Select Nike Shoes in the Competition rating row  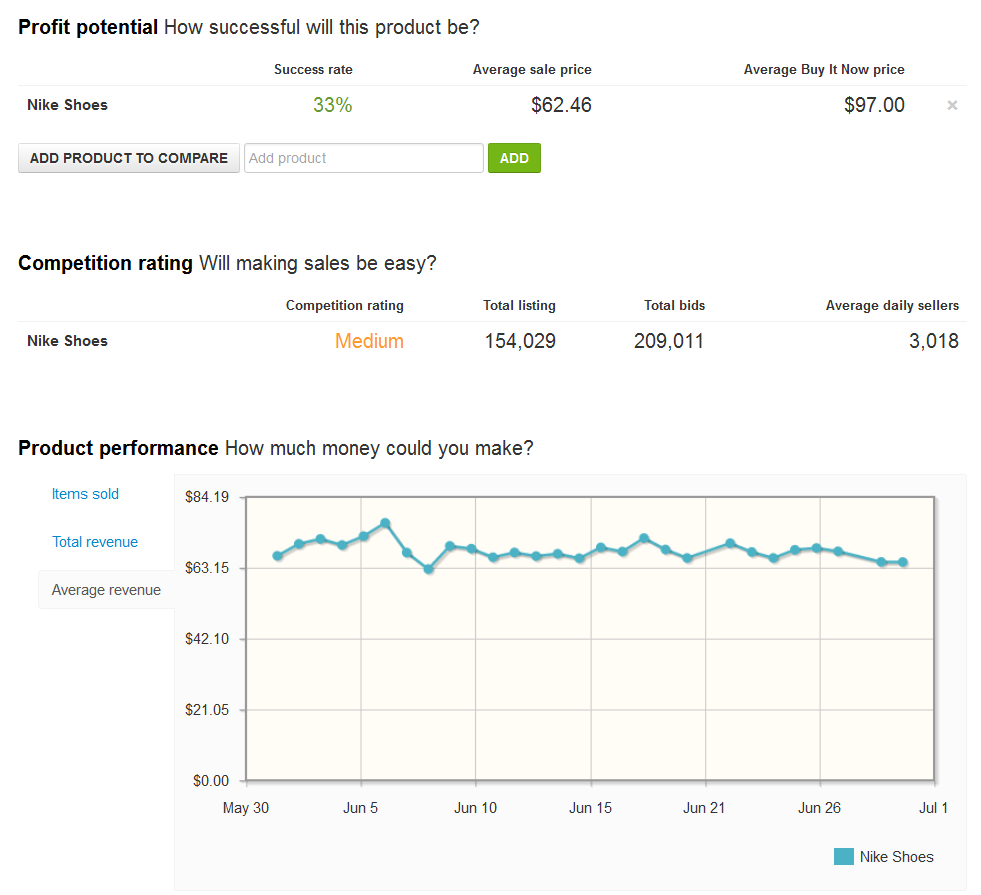coord(67,341)
